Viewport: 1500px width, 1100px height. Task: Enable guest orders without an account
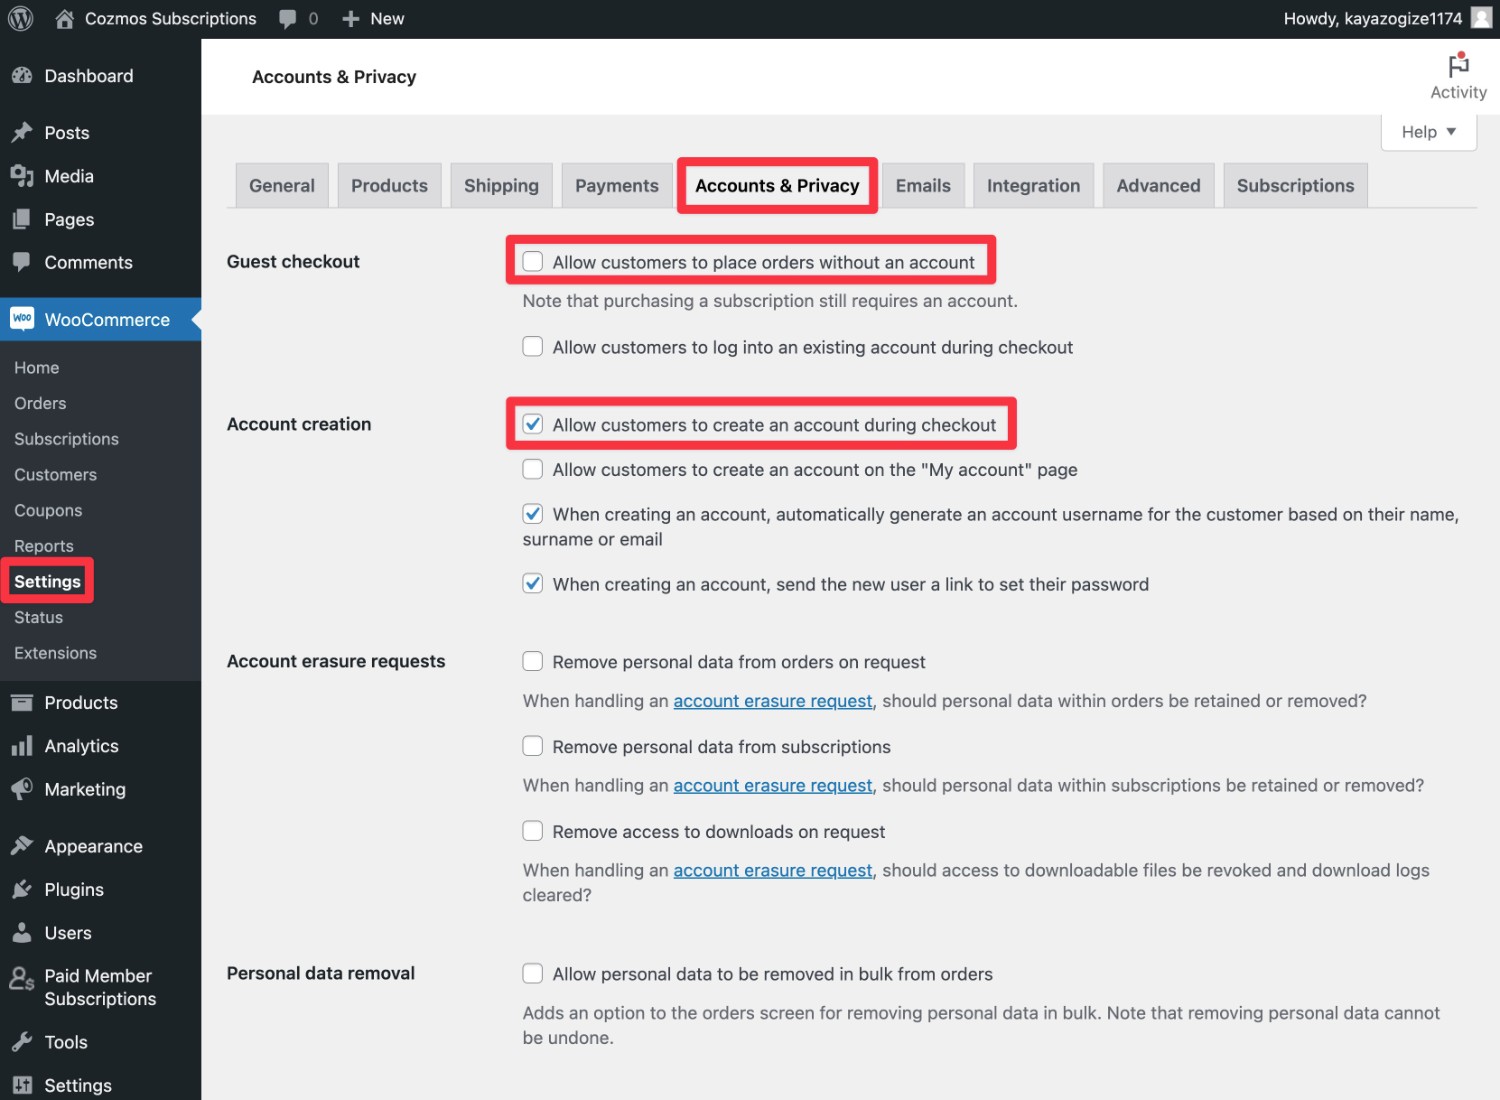pos(533,262)
